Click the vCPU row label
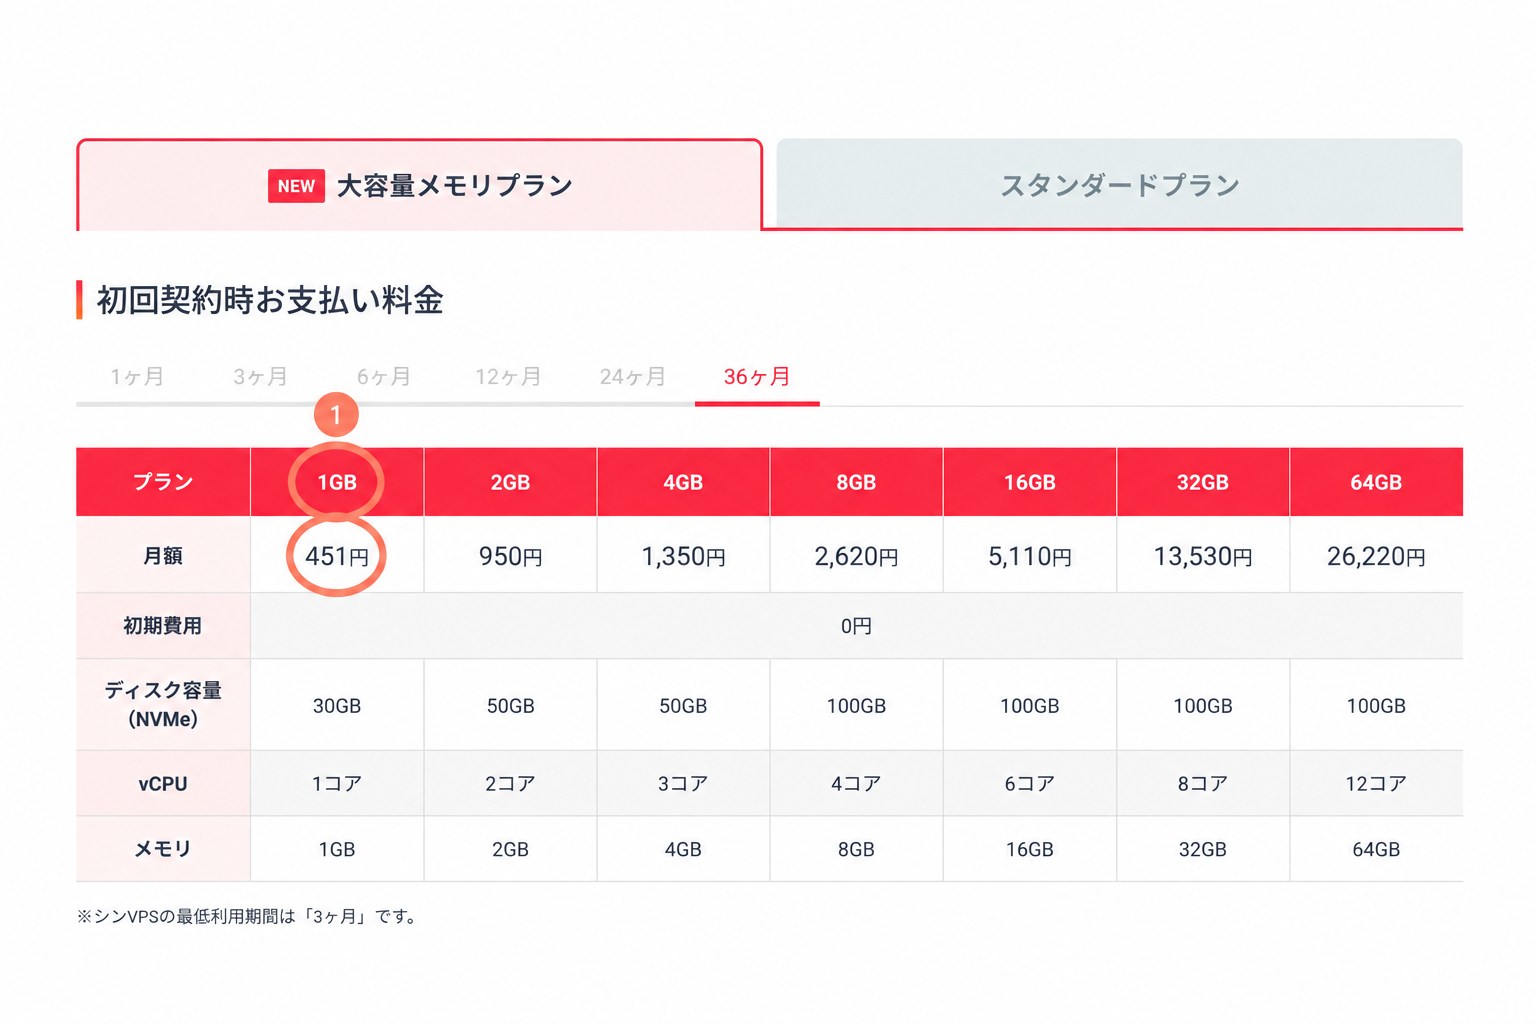Screen dimensions: 1536x1024 point(163,783)
